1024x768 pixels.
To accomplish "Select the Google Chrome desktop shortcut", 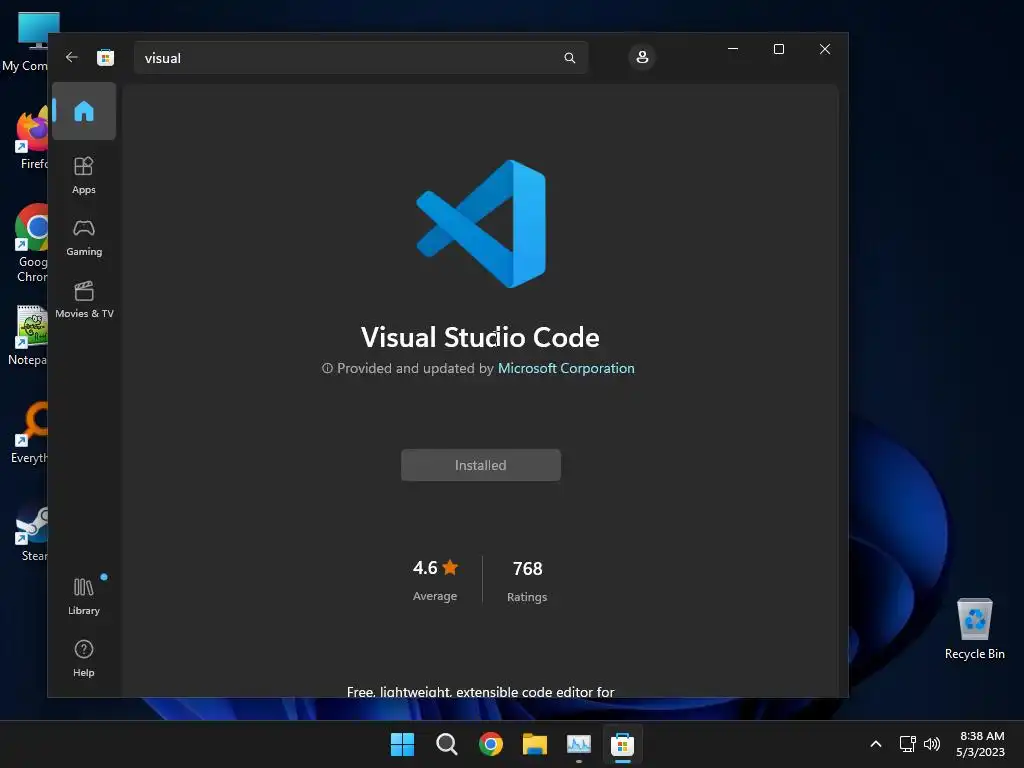I will pos(31,244).
